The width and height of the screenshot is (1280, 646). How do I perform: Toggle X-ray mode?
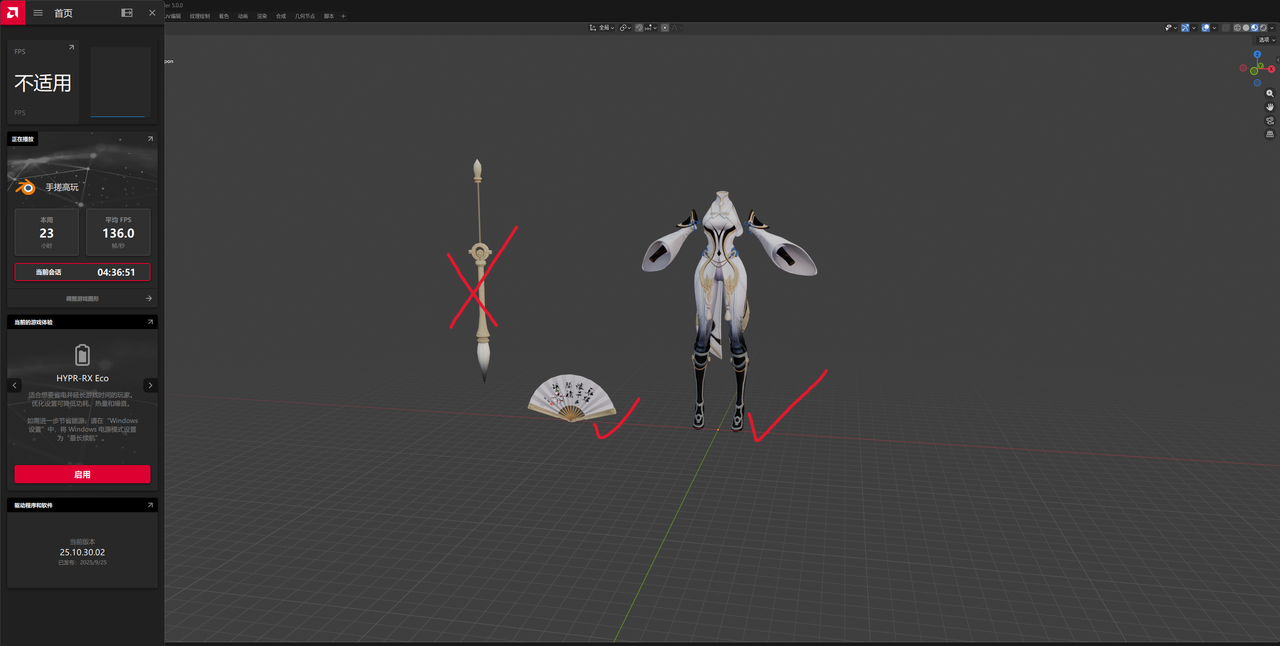(x=1226, y=28)
